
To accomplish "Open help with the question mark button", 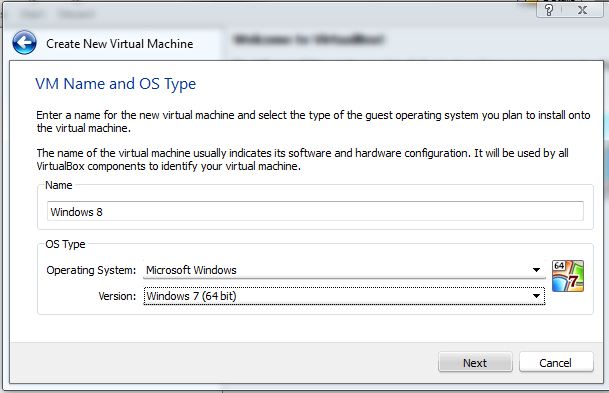I will (x=549, y=10).
